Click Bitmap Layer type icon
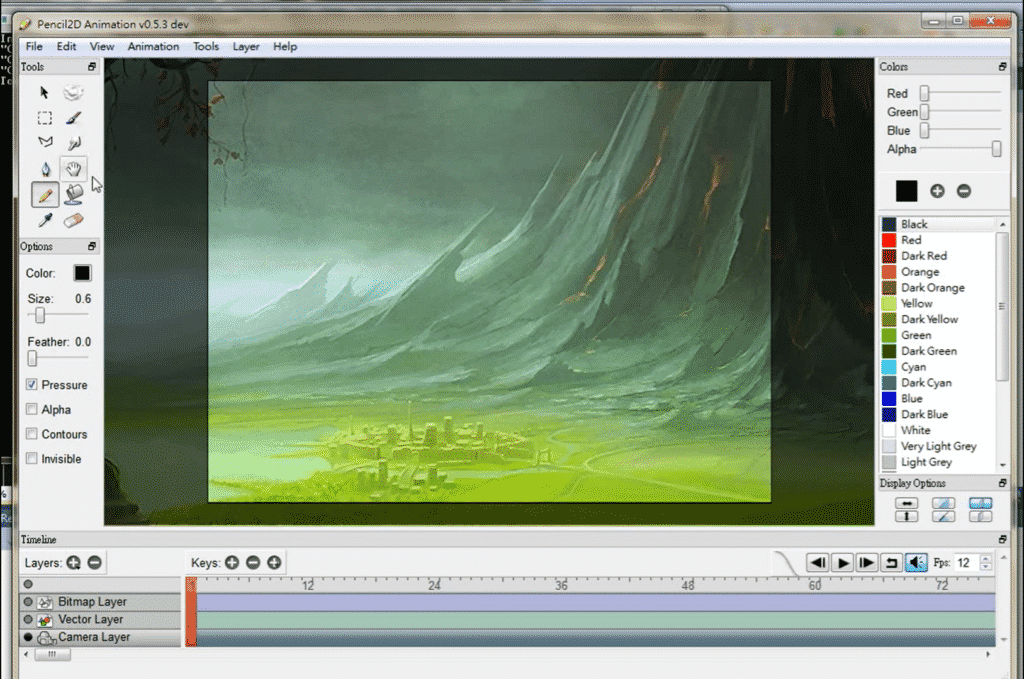1024x679 pixels. (45, 602)
